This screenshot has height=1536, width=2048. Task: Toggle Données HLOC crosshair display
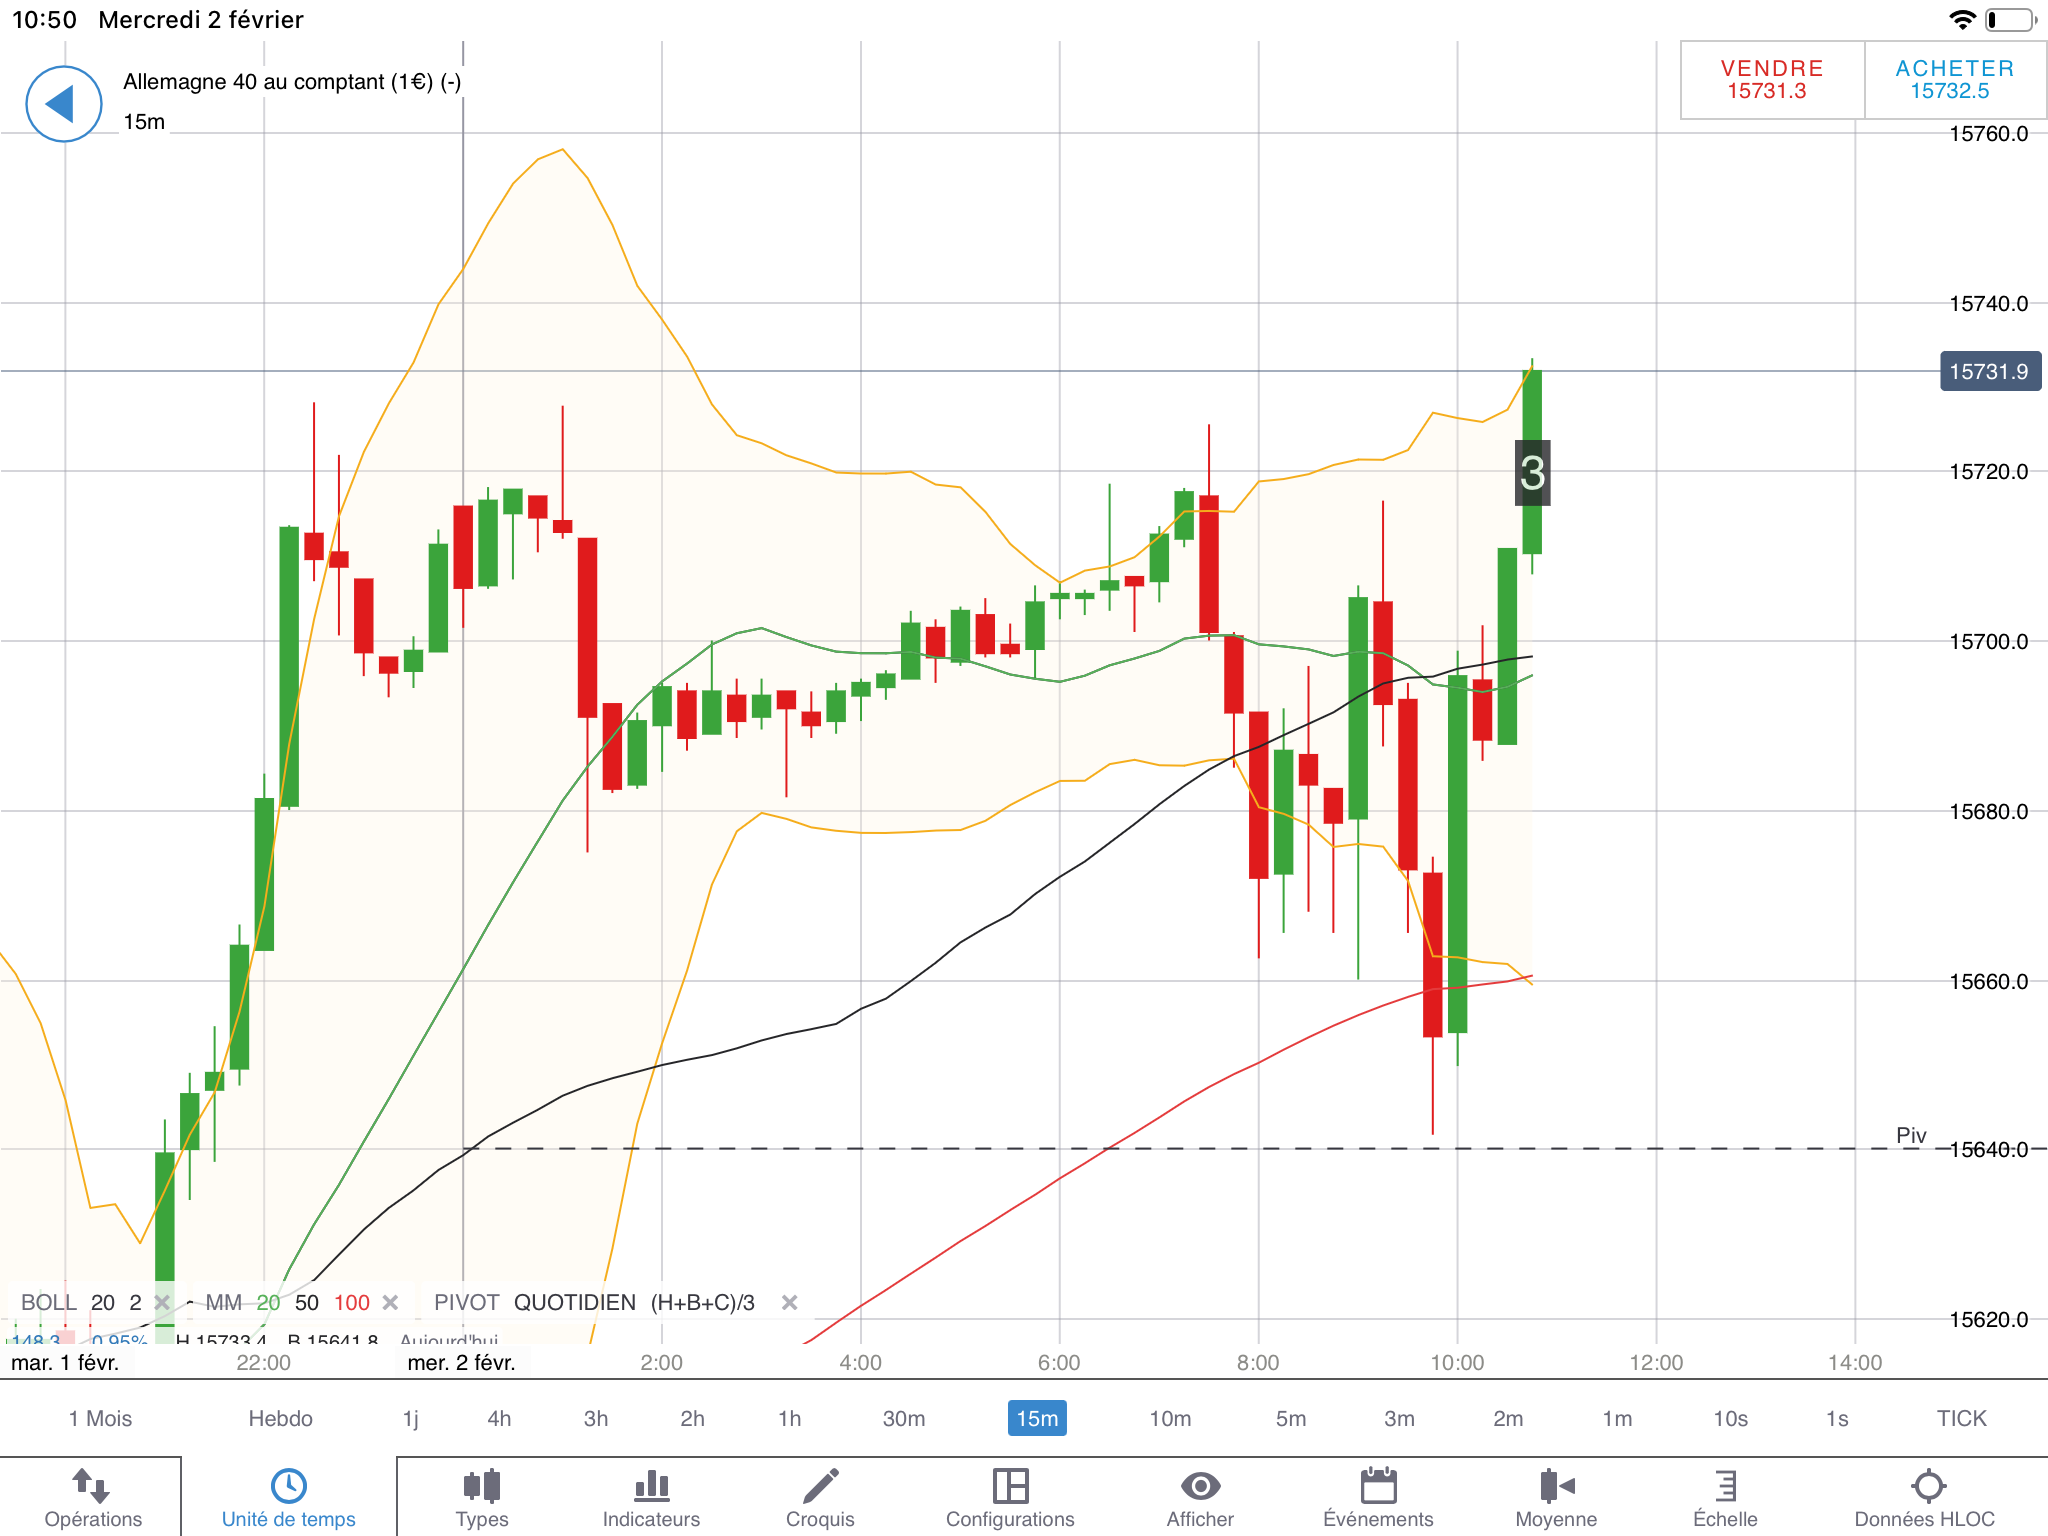point(1927,1486)
